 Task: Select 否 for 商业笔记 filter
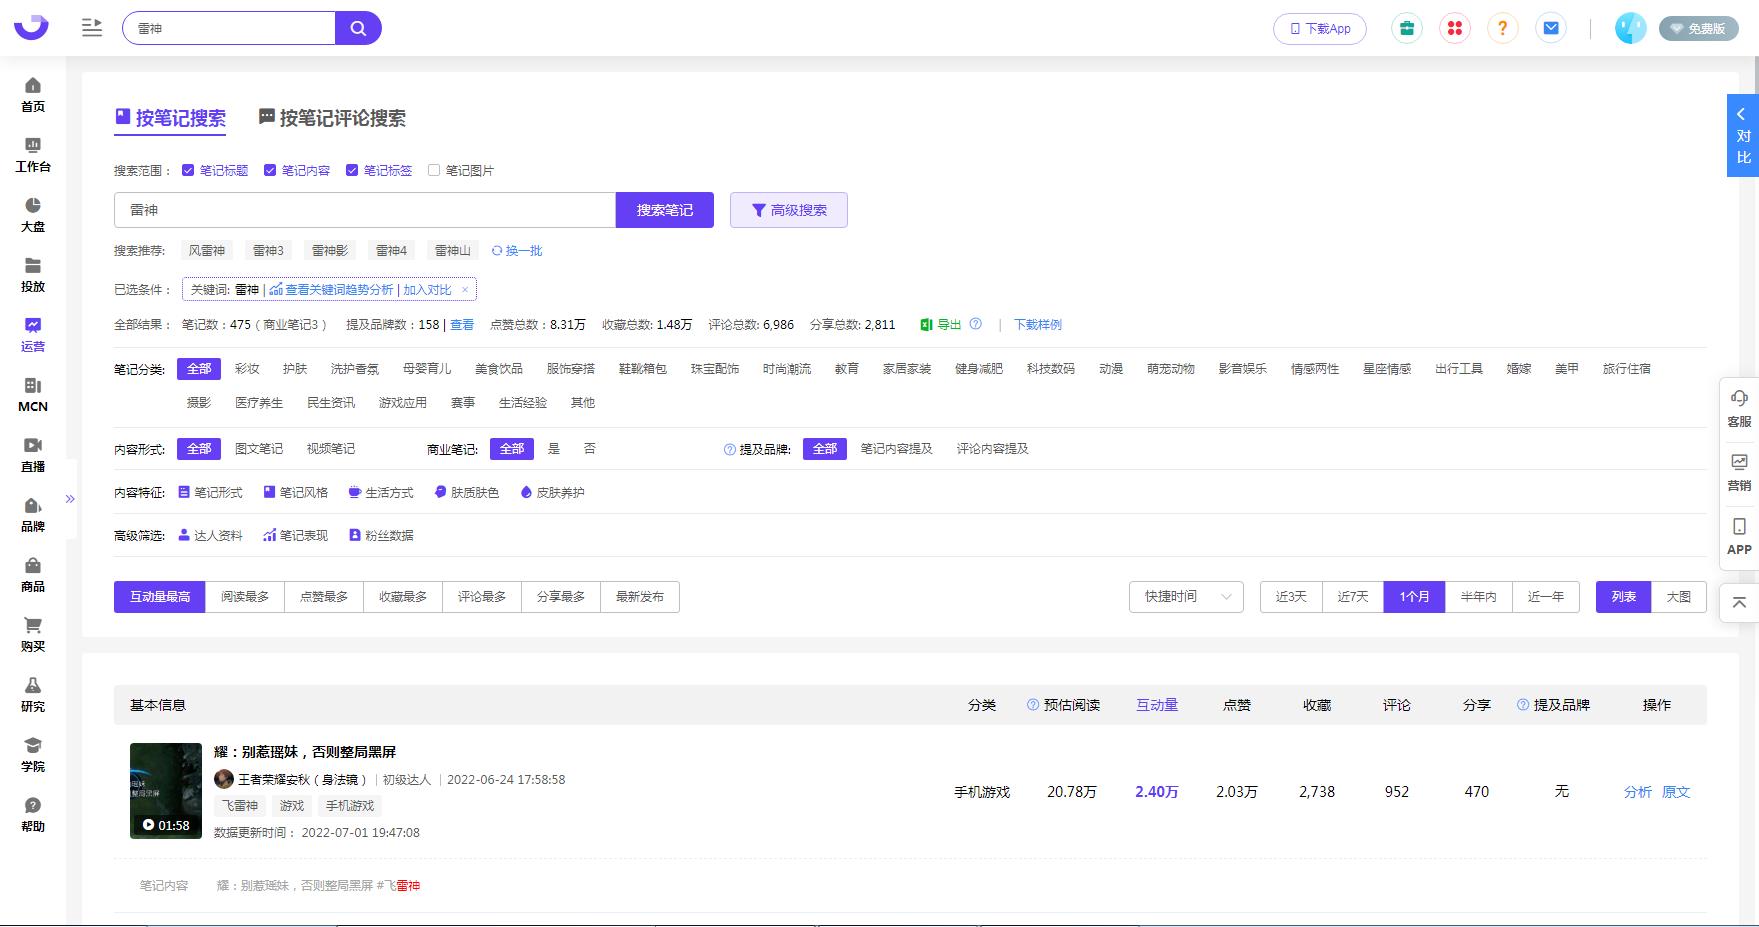click(x=590, y=449)
